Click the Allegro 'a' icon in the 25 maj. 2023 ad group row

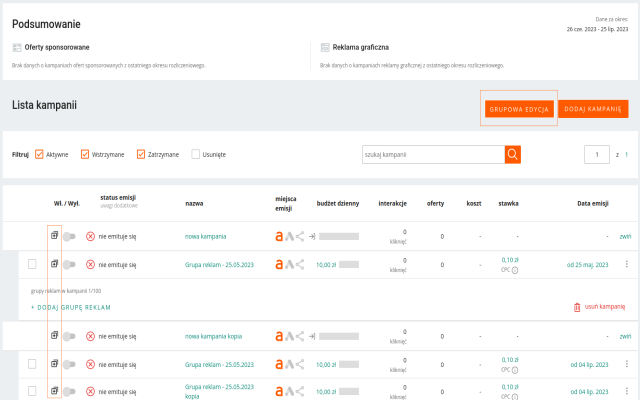coord(279,265)
